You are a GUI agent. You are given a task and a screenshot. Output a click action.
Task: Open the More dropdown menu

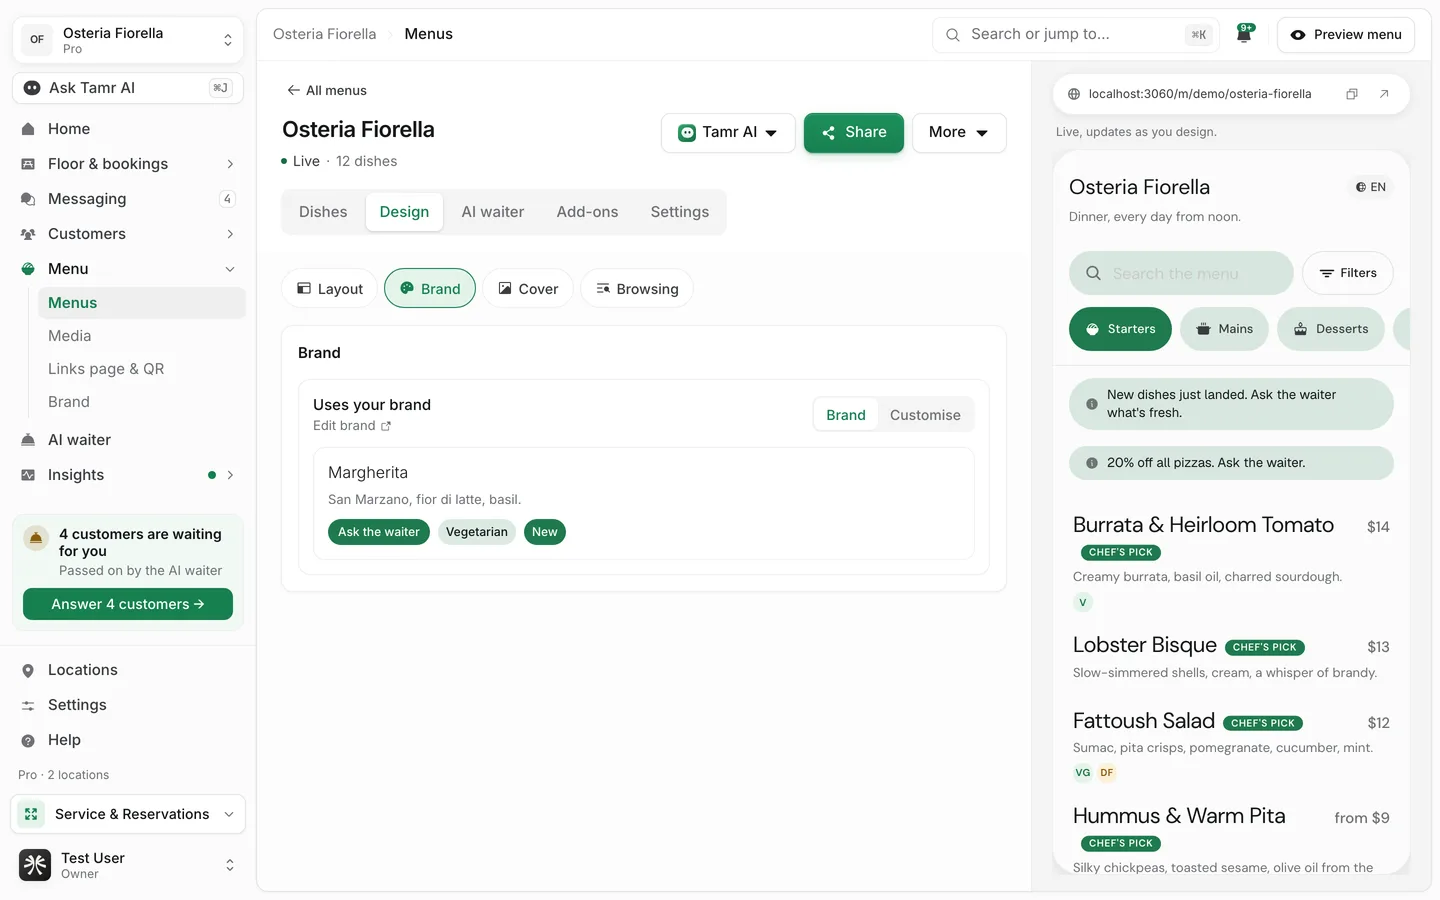point(959,133)
